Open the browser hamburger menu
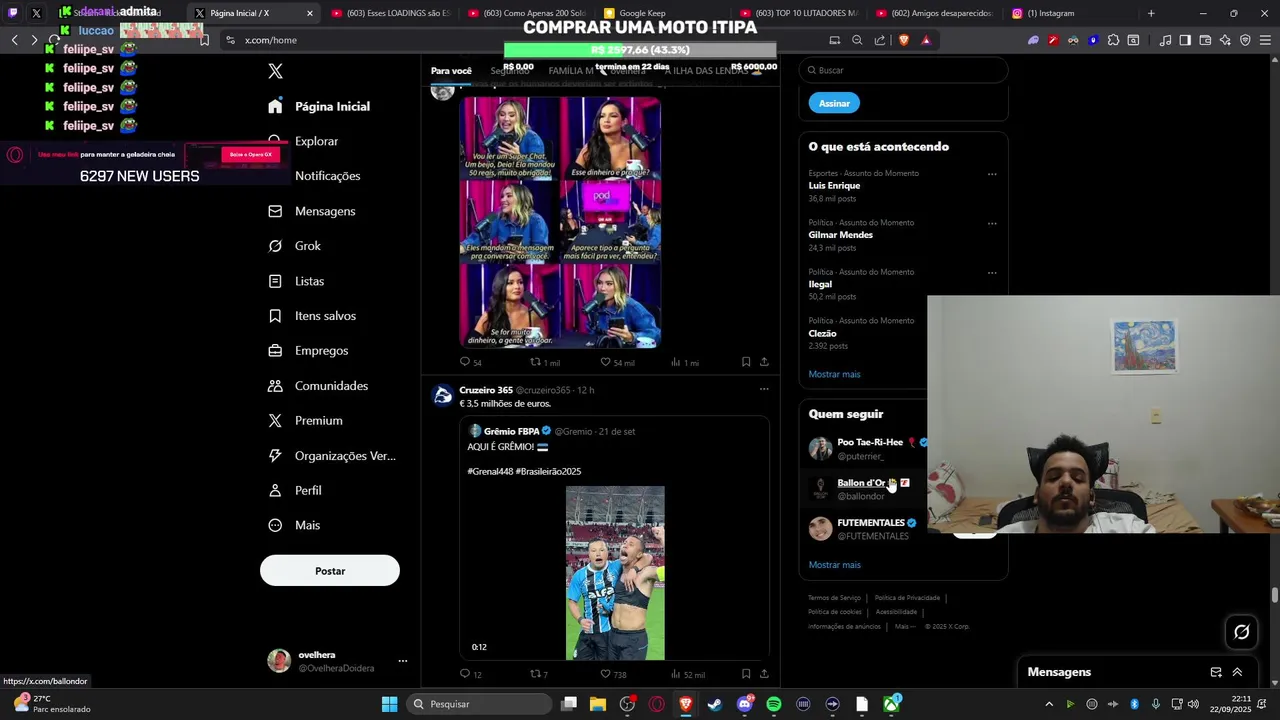The width and height of the screenshot is (1280, 720). pos(1265,40)
